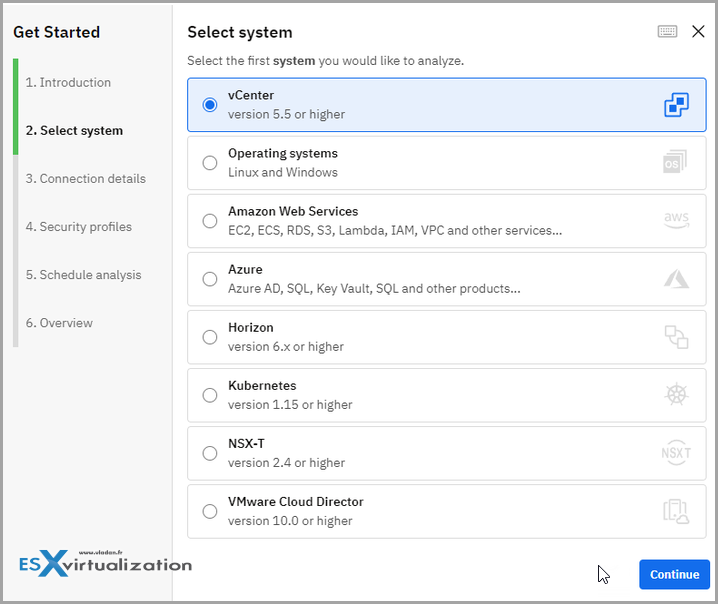Select the Horizon radio button
The height and width of the screenshot is (604, 718).
[210, 337]
